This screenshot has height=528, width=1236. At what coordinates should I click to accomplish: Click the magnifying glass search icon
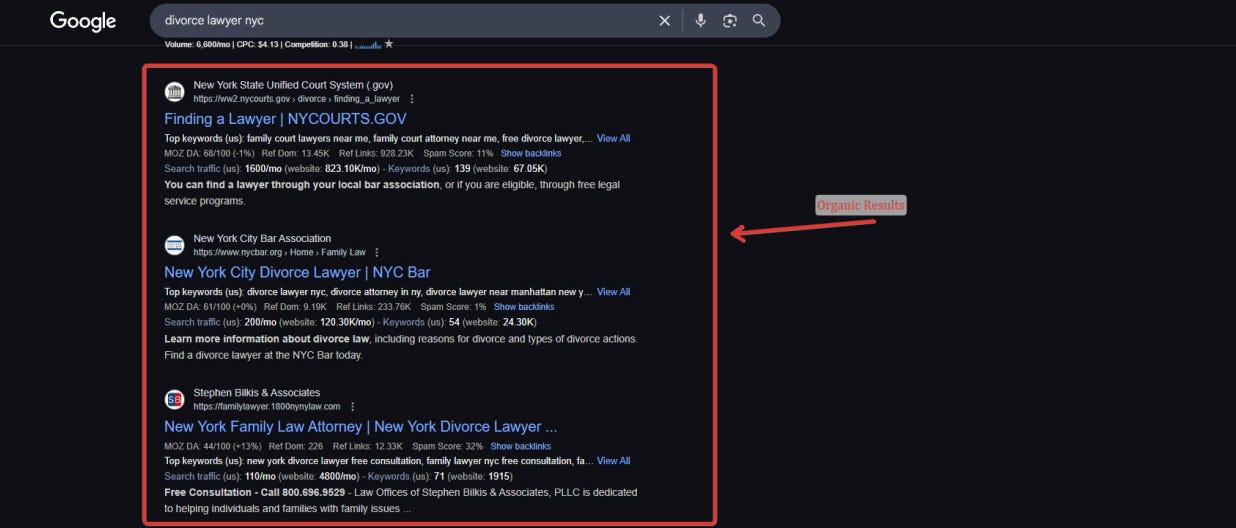[759, 21]
